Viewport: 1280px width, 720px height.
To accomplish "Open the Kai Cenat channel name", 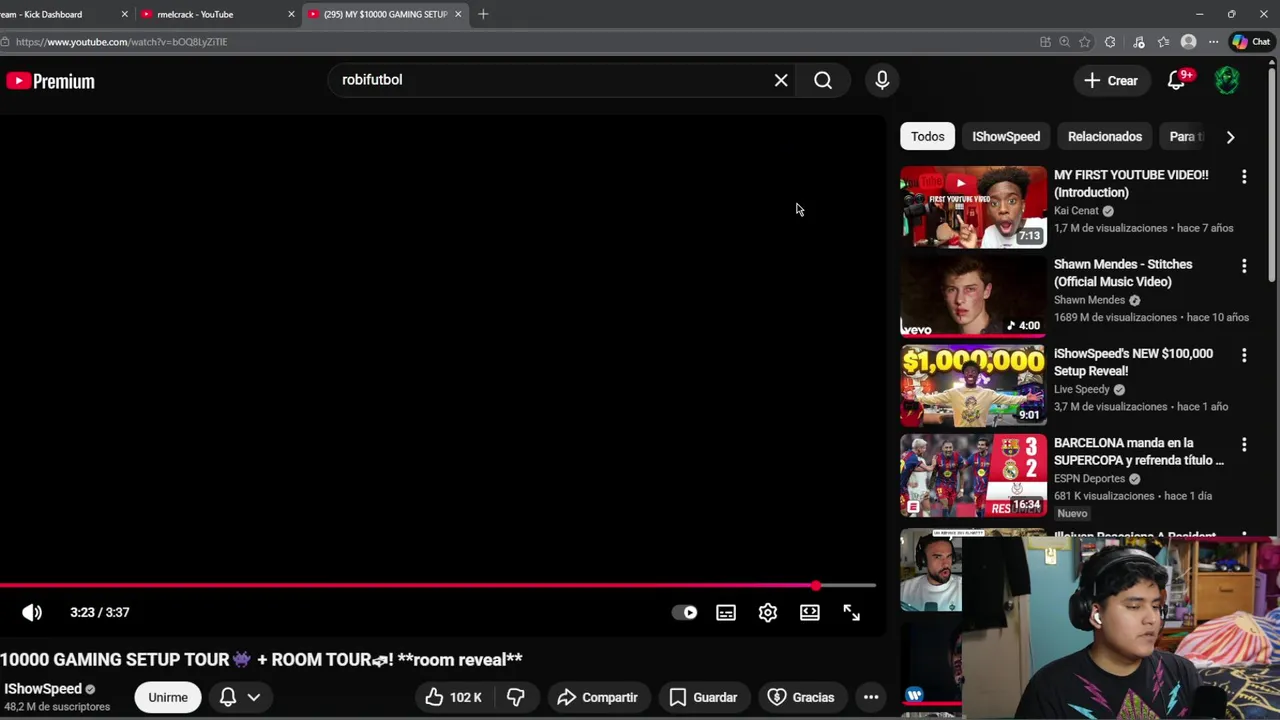I will click(1076, 210).
